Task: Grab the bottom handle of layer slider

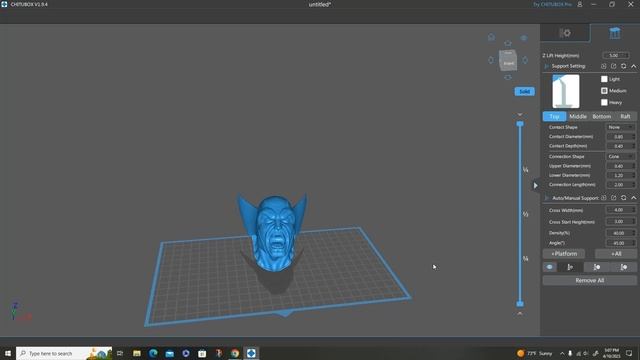Action: pyautogui.click(x=520, y=304)
